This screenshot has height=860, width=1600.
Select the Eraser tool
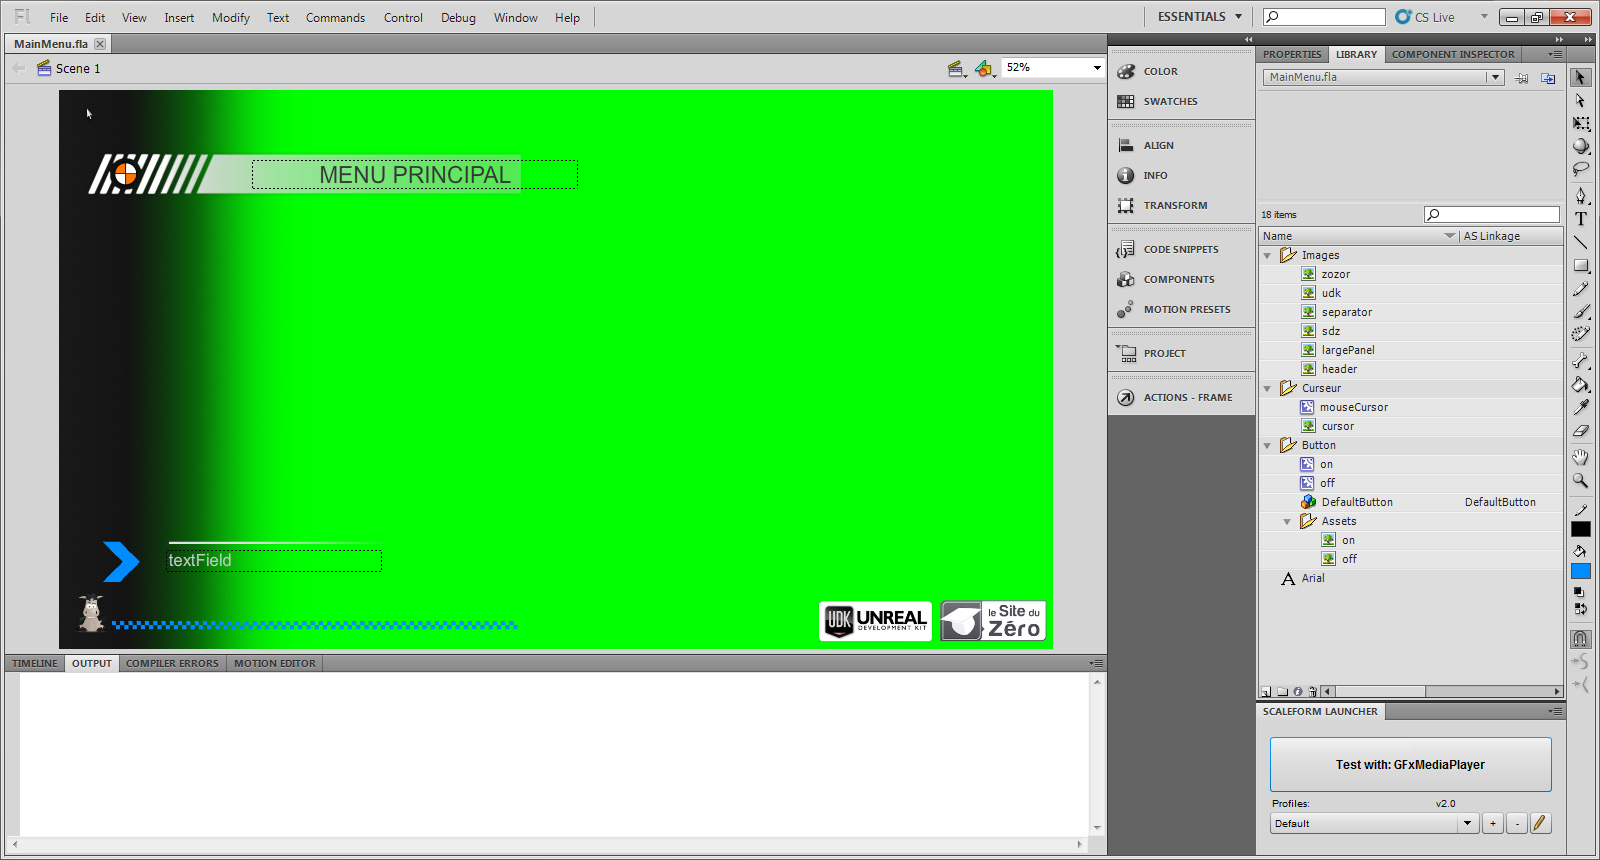click(x=1580, y=431)
